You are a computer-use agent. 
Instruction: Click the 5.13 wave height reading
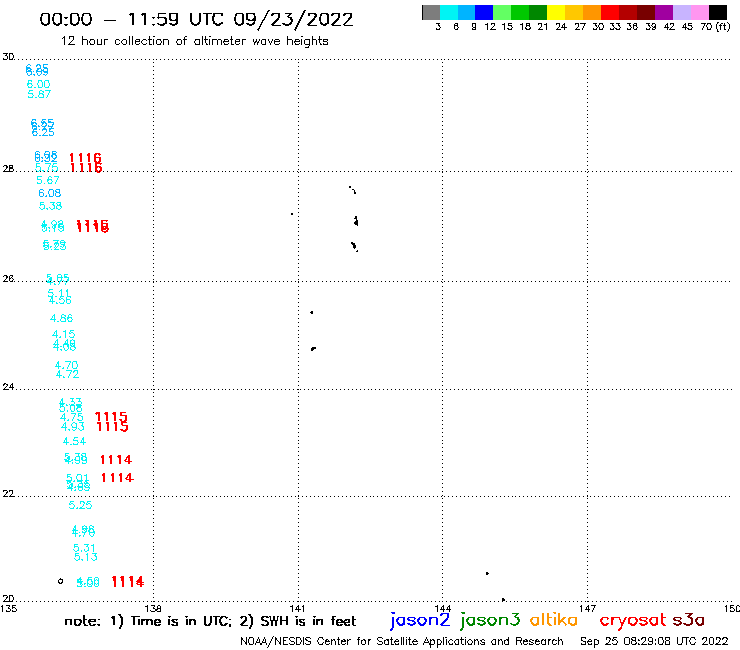click(85, 557)
